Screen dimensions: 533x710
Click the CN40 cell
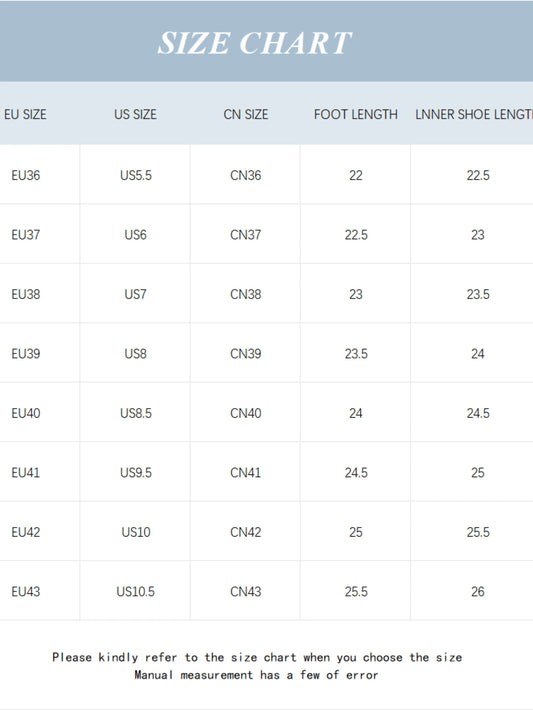point(245,413)
